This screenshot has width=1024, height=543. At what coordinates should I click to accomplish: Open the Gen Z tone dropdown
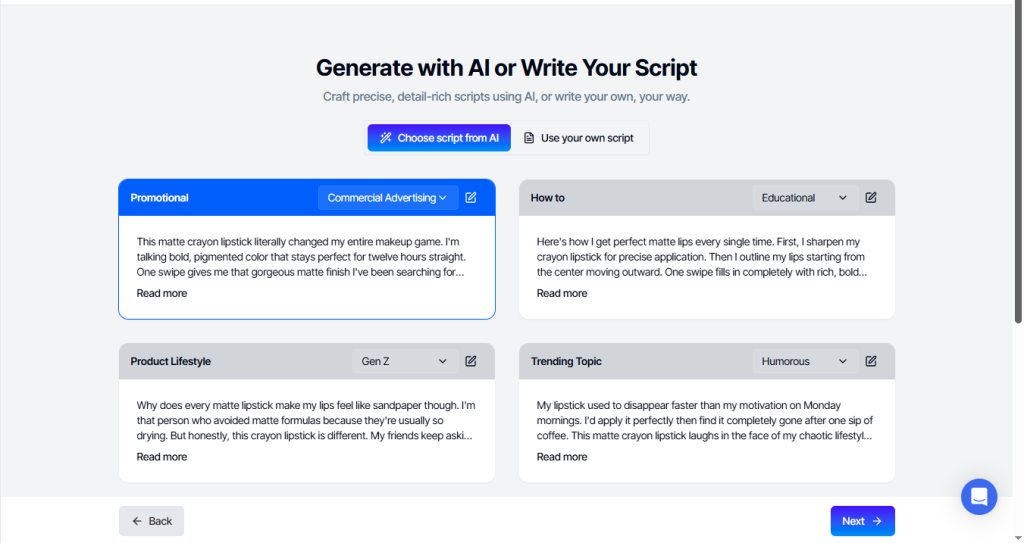click(404, 361)
